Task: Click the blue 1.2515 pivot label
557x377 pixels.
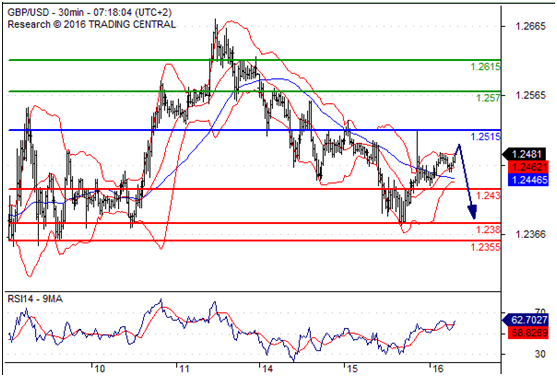Action: 485,136
